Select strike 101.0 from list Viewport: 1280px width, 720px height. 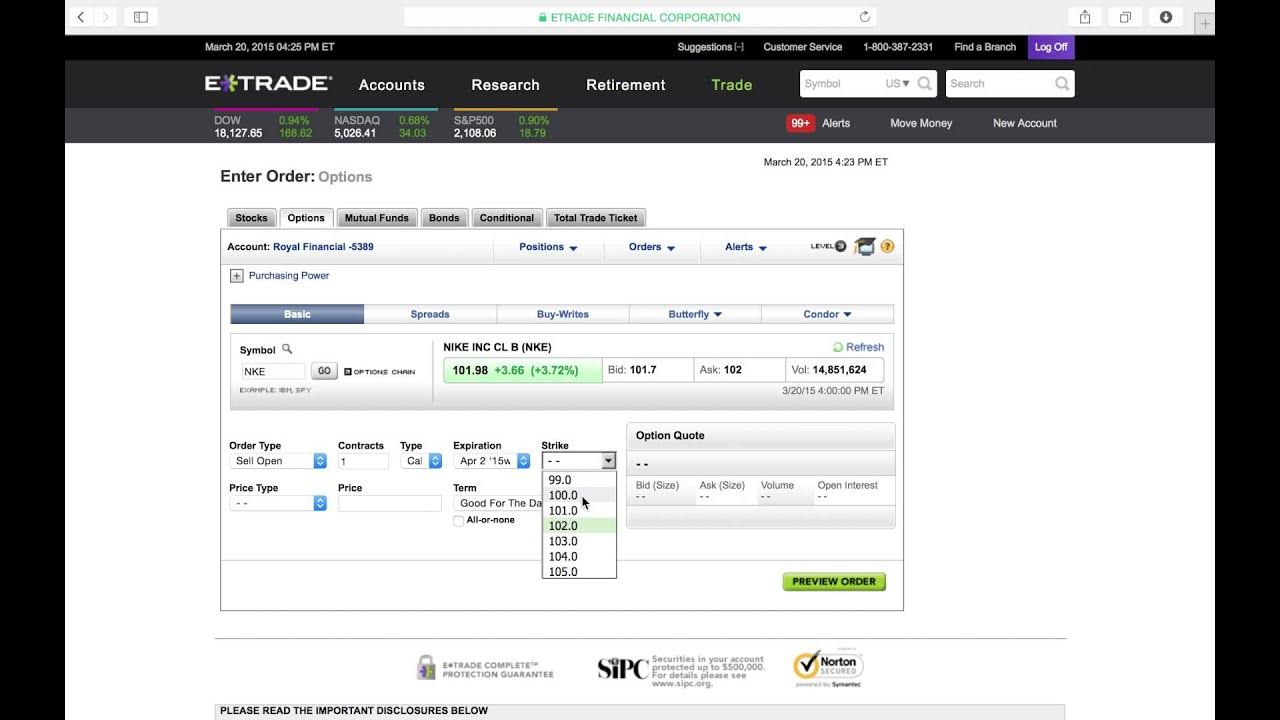tap(579, 510)
